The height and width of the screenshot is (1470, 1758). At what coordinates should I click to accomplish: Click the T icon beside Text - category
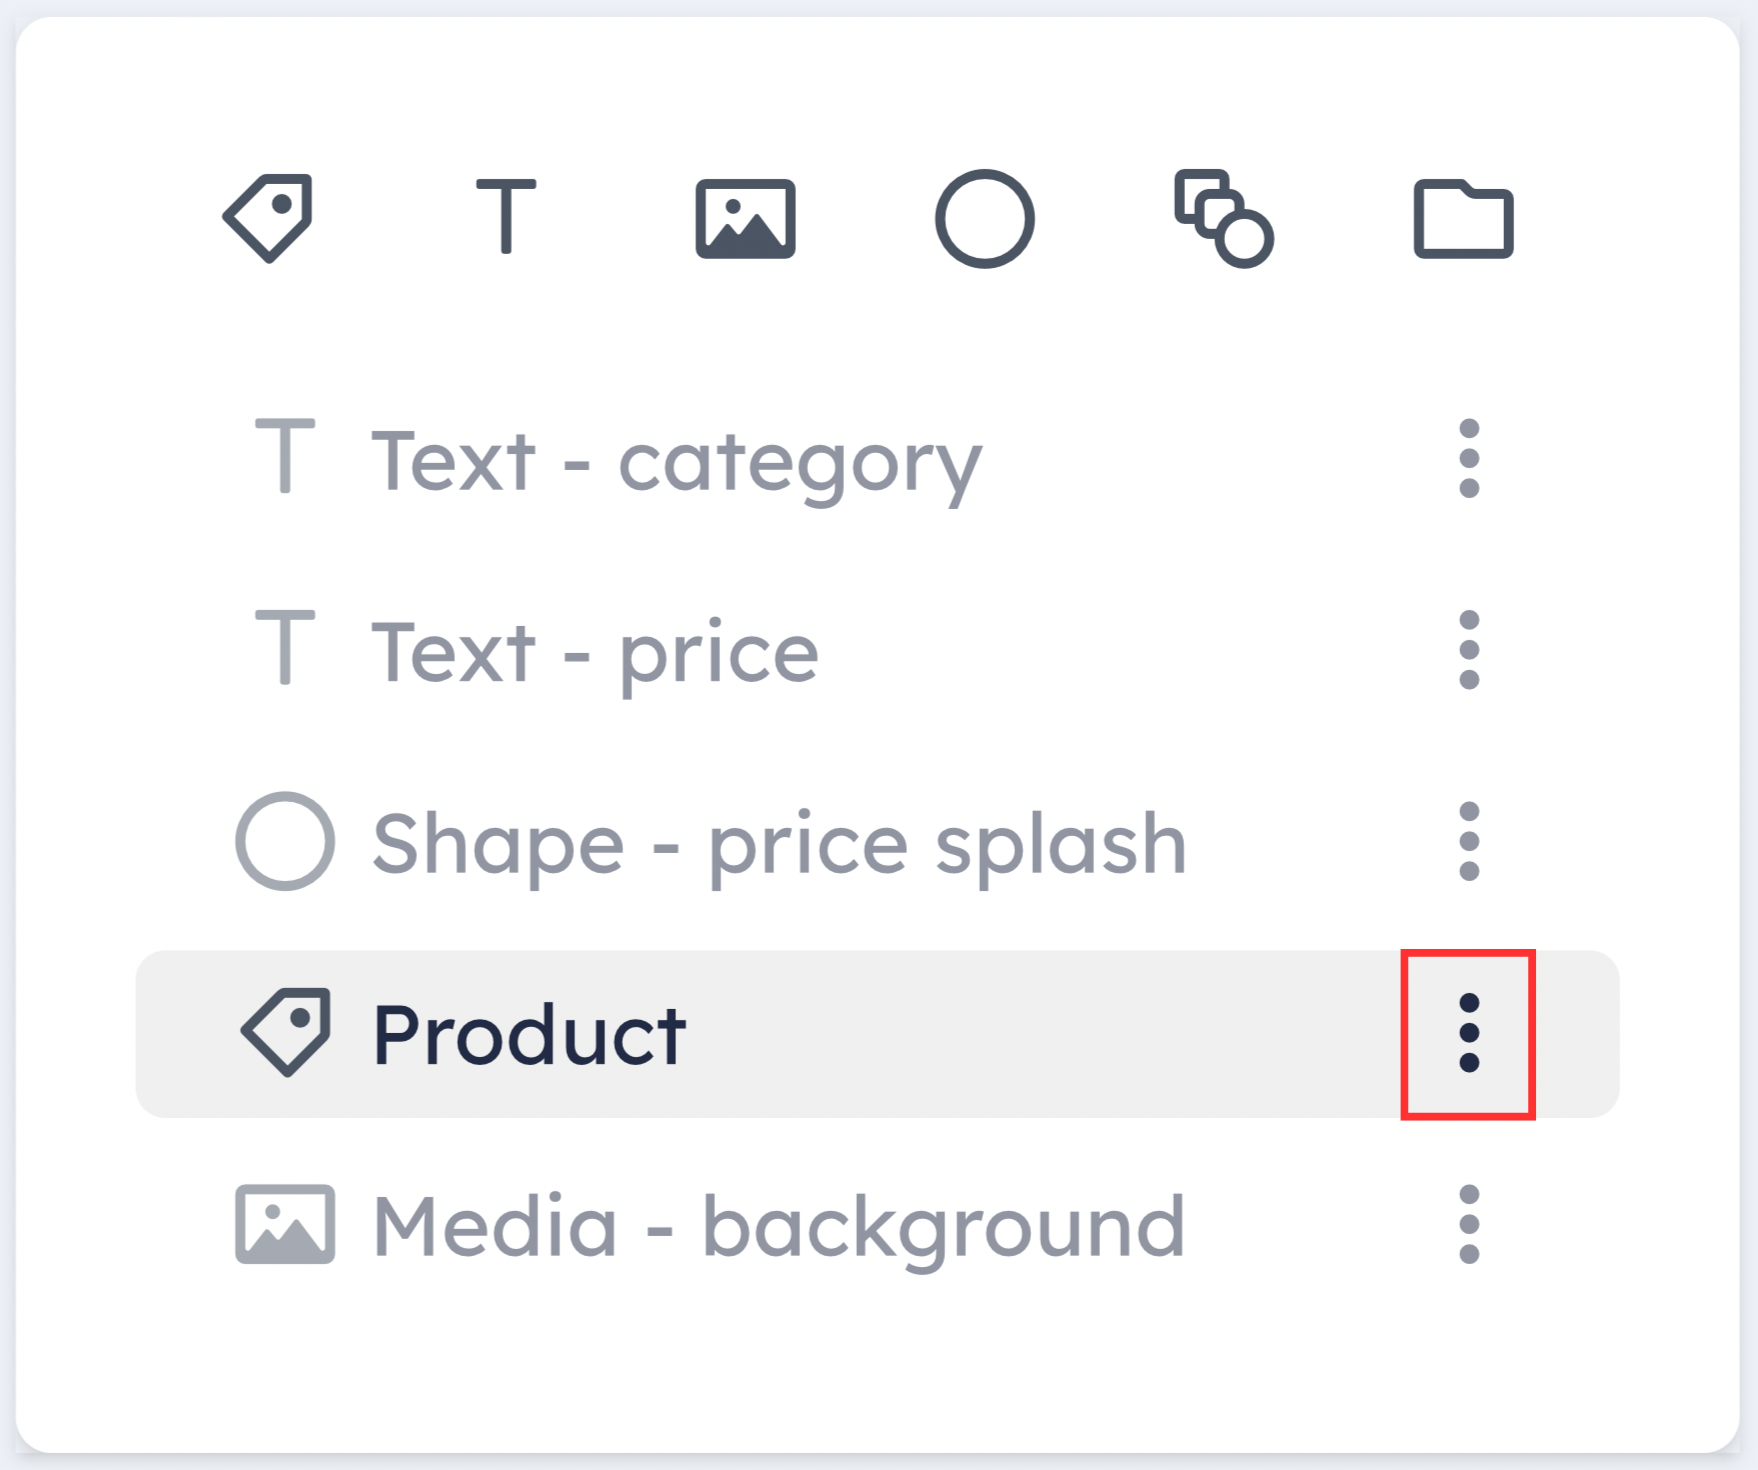(286, 456)
